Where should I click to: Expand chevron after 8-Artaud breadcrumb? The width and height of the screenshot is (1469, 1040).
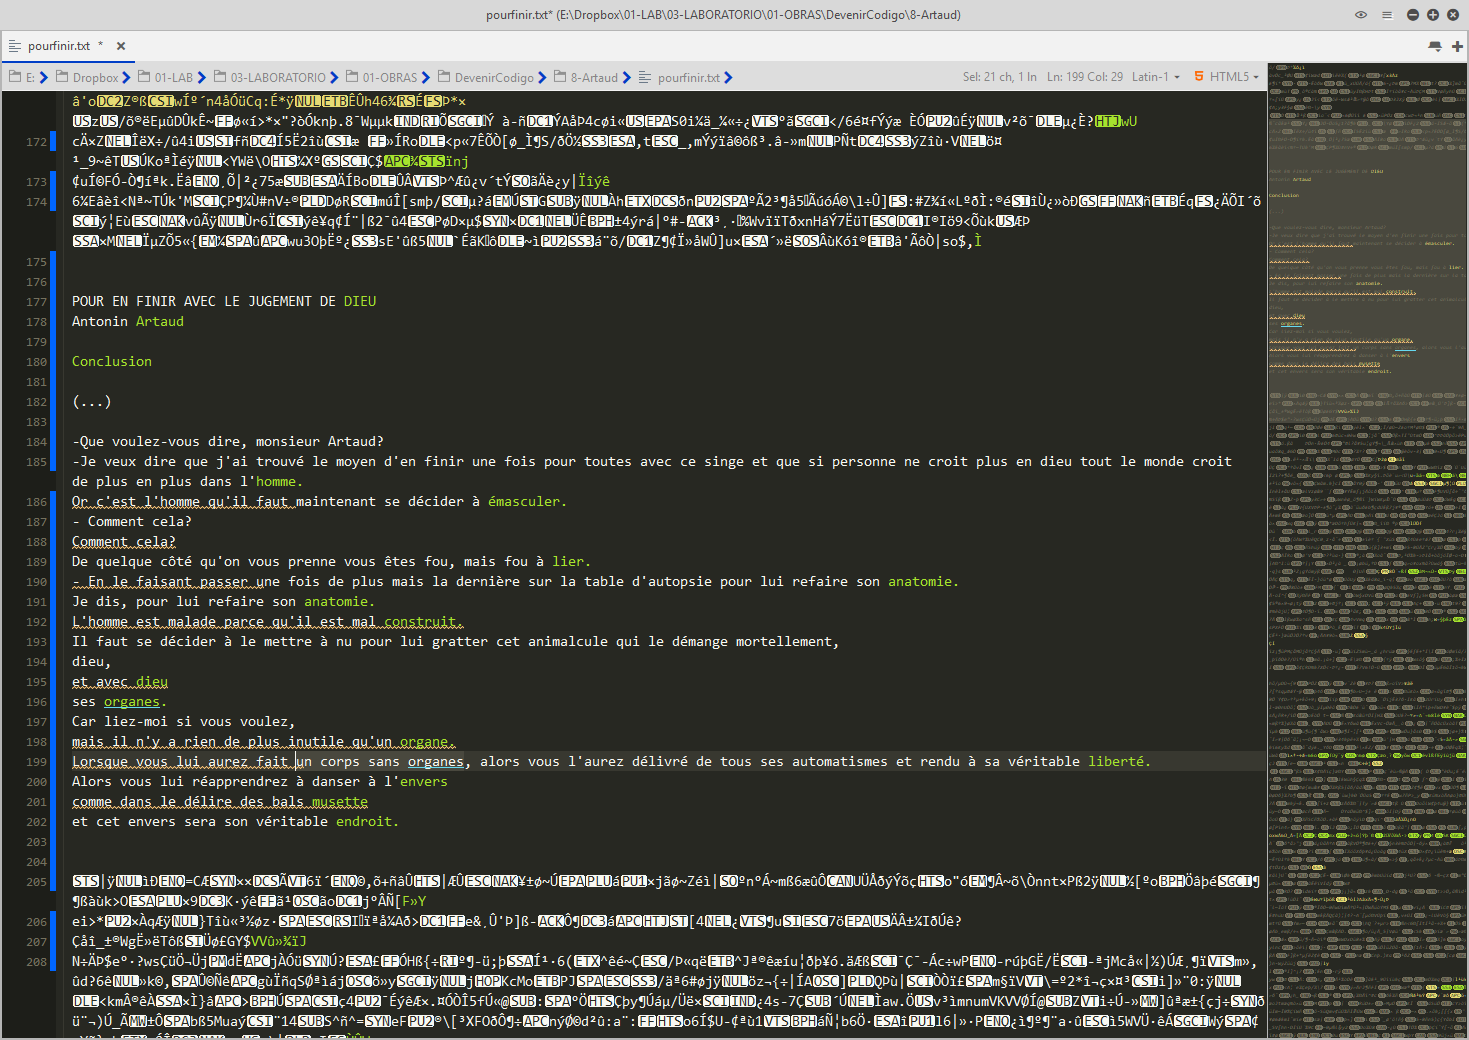coord(626,77)
